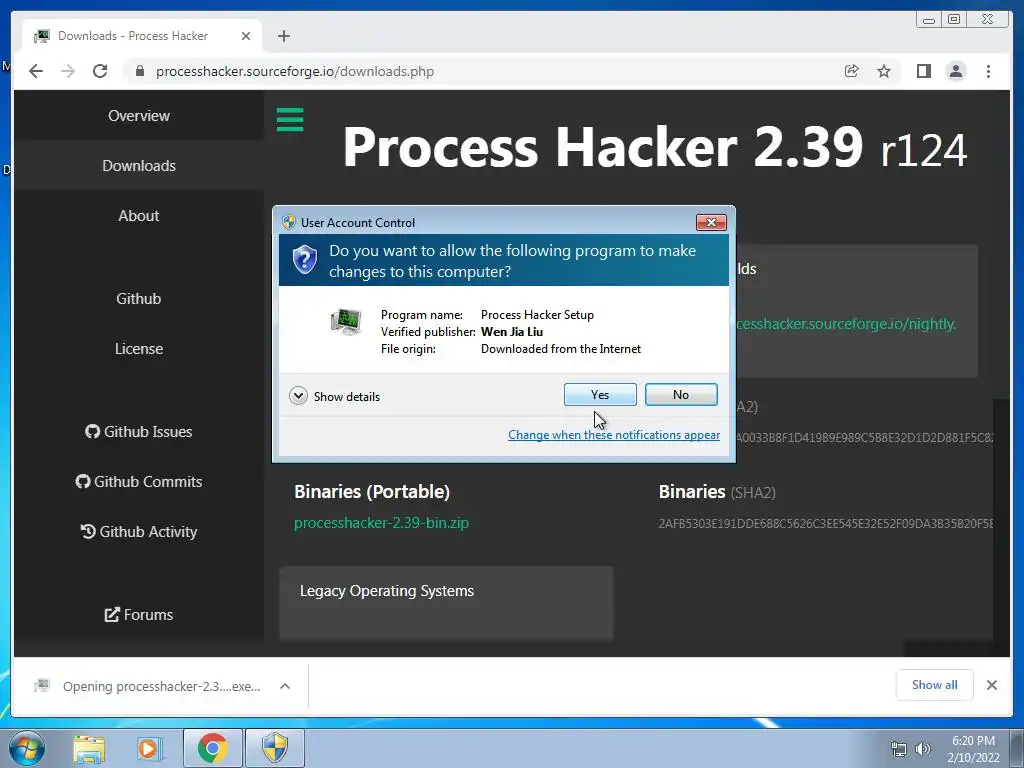This screenshot has height=768, width=1024.
Task: Click the address bar URL
Action: (x=295, y=71)
